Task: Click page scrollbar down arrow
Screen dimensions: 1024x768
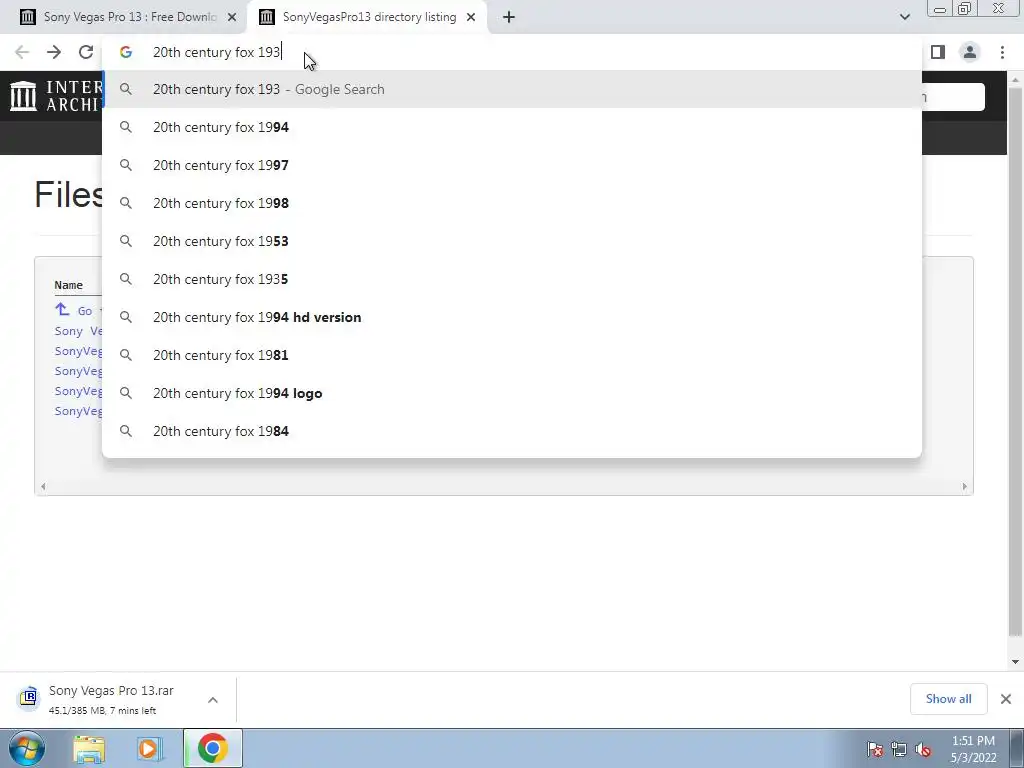Action: (1015, 662)
